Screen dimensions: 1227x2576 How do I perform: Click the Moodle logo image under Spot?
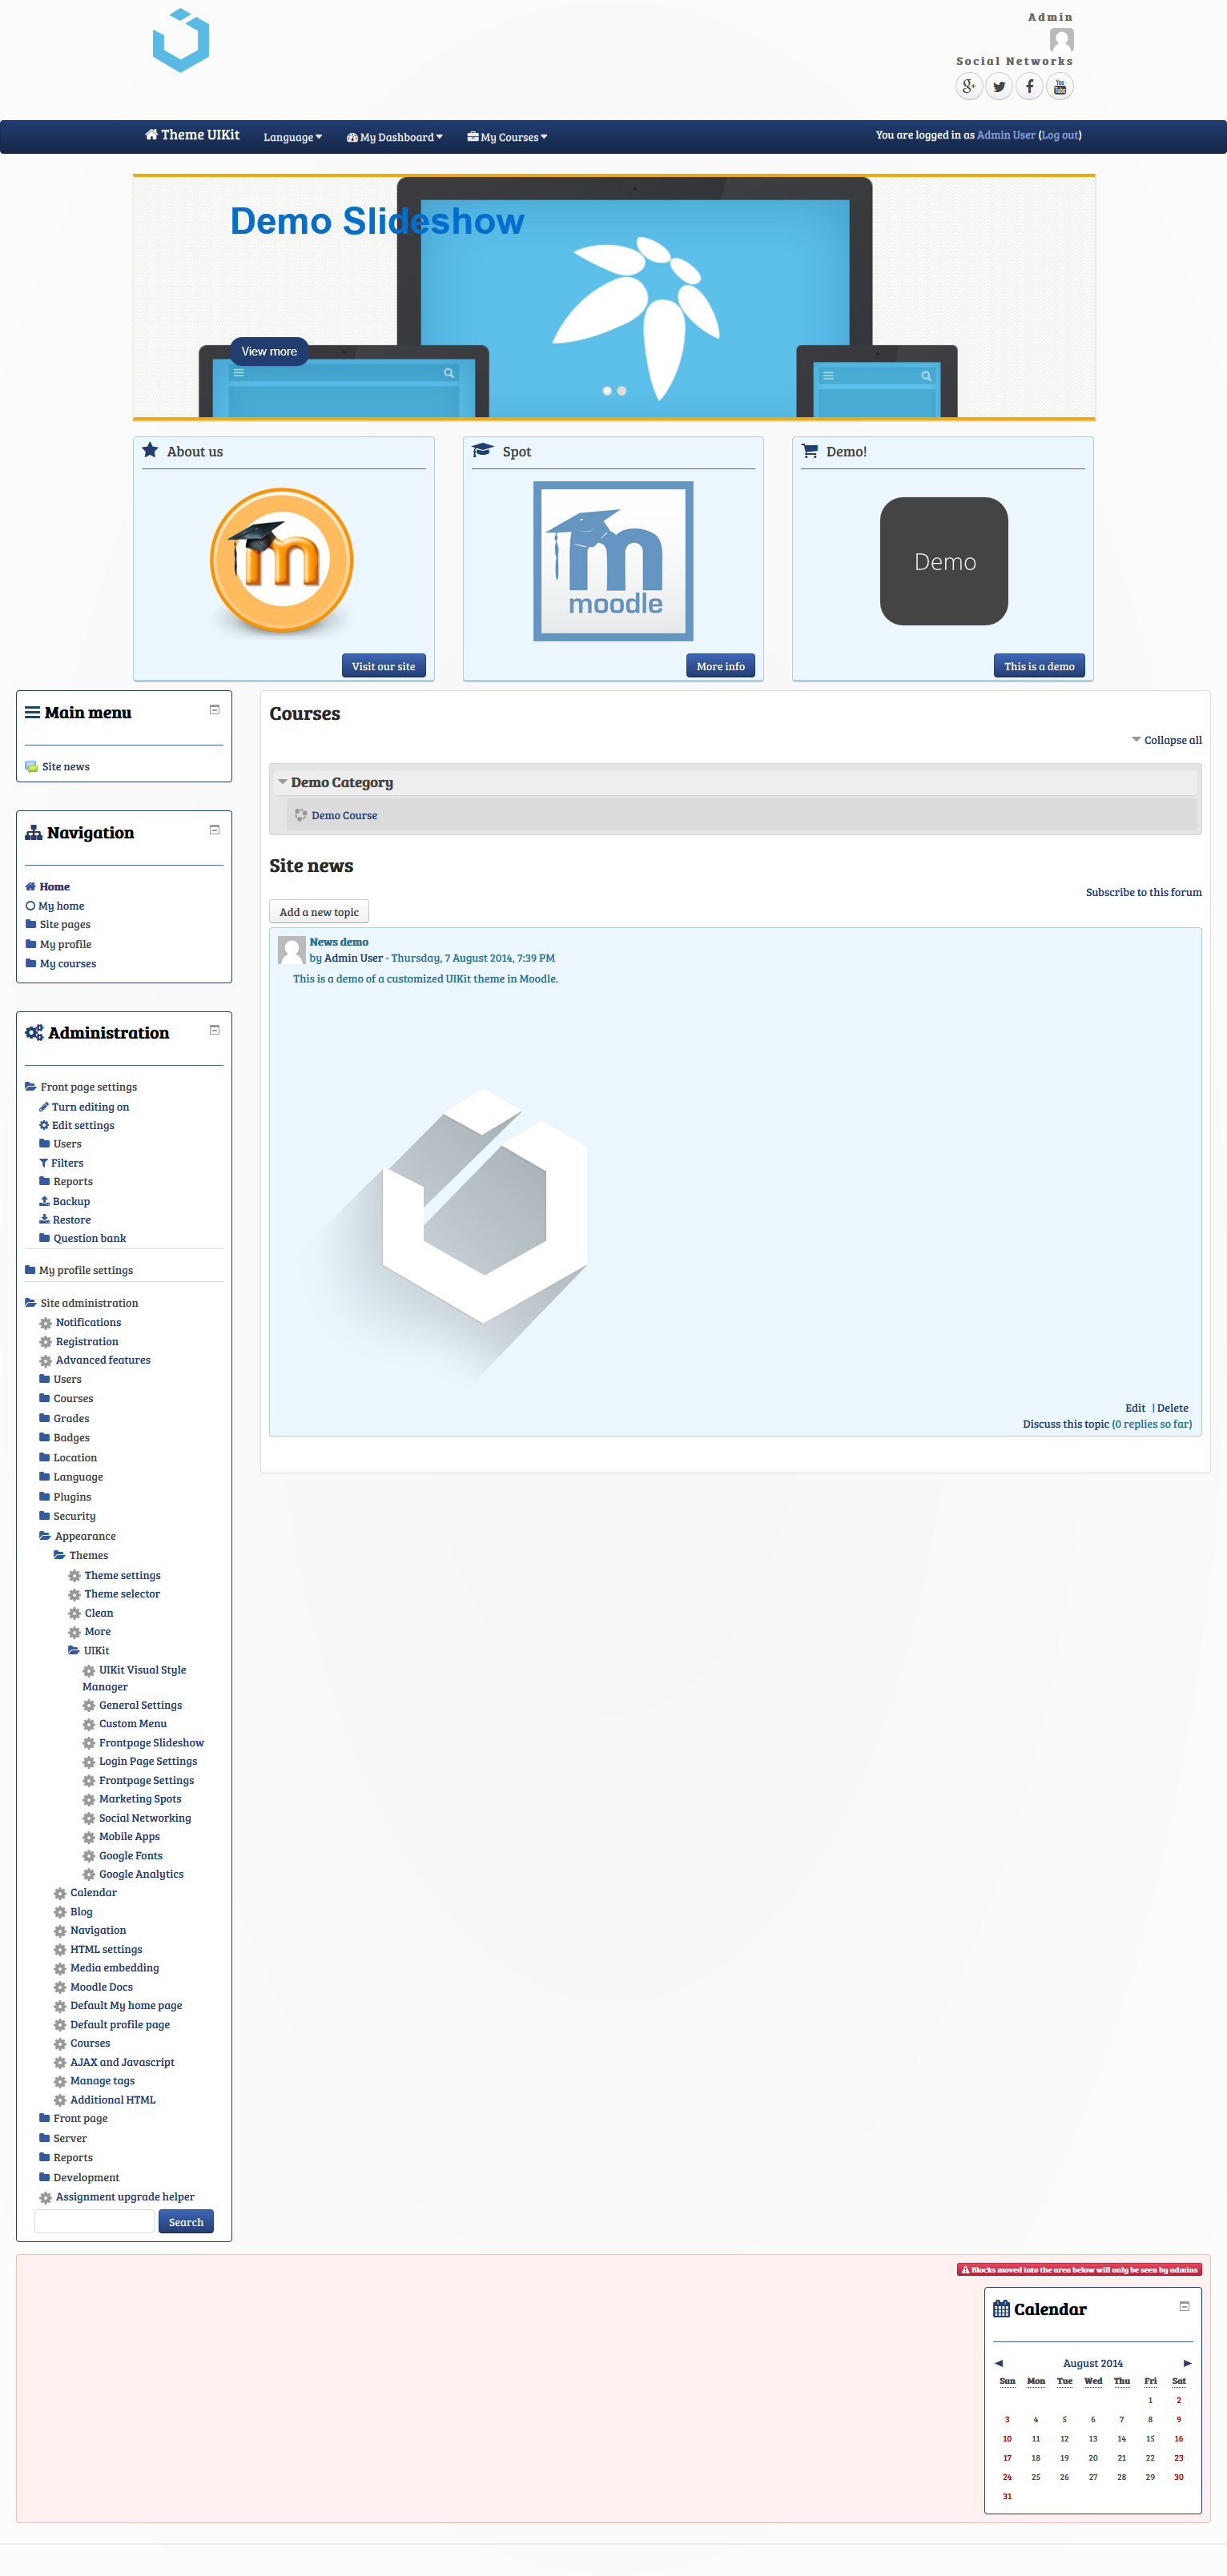coord(613,561)
